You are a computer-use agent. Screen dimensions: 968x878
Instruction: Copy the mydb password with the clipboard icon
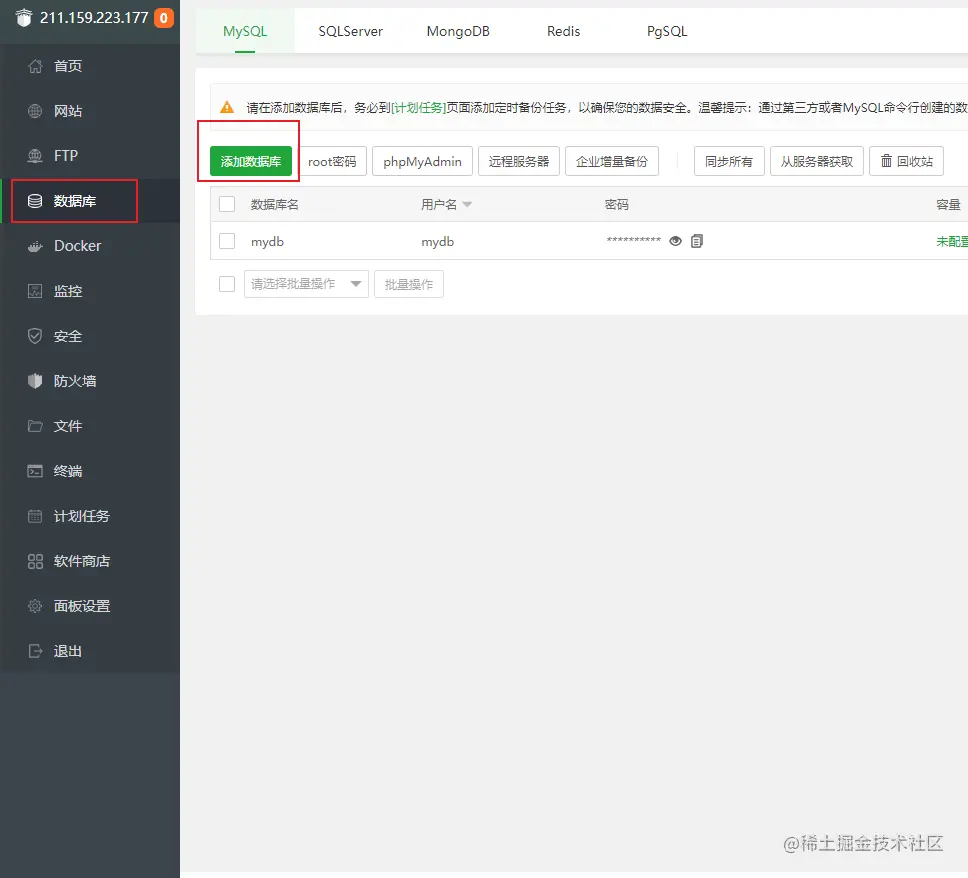(x=697, y=241)
